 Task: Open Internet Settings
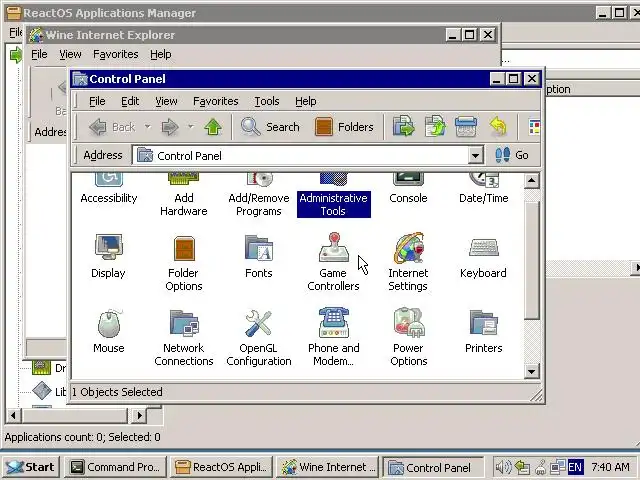click(408, 262)
